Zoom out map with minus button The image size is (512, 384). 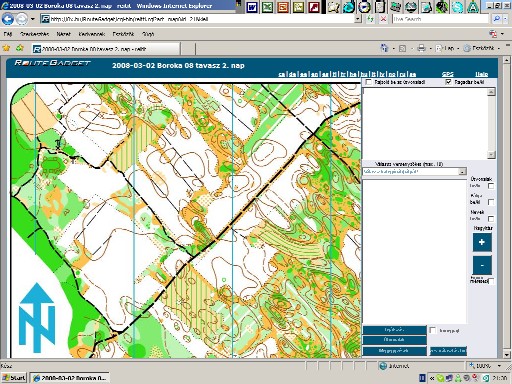click(x=482, y=265)
